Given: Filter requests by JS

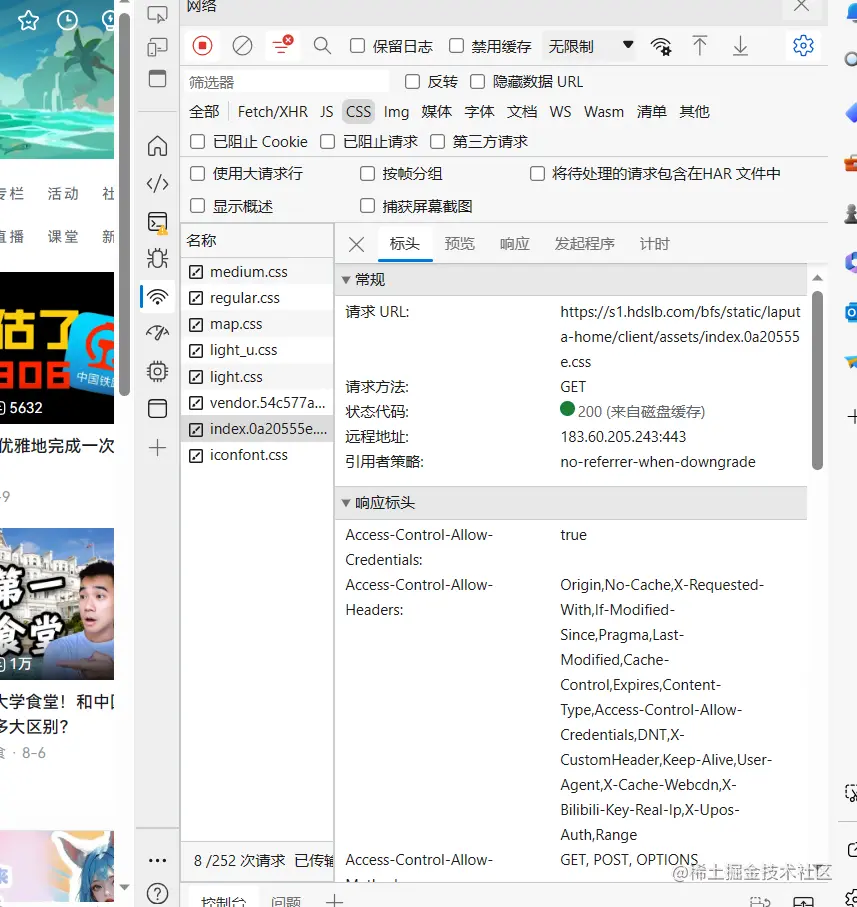Looking at the screenshot, I should click(327, 112).
